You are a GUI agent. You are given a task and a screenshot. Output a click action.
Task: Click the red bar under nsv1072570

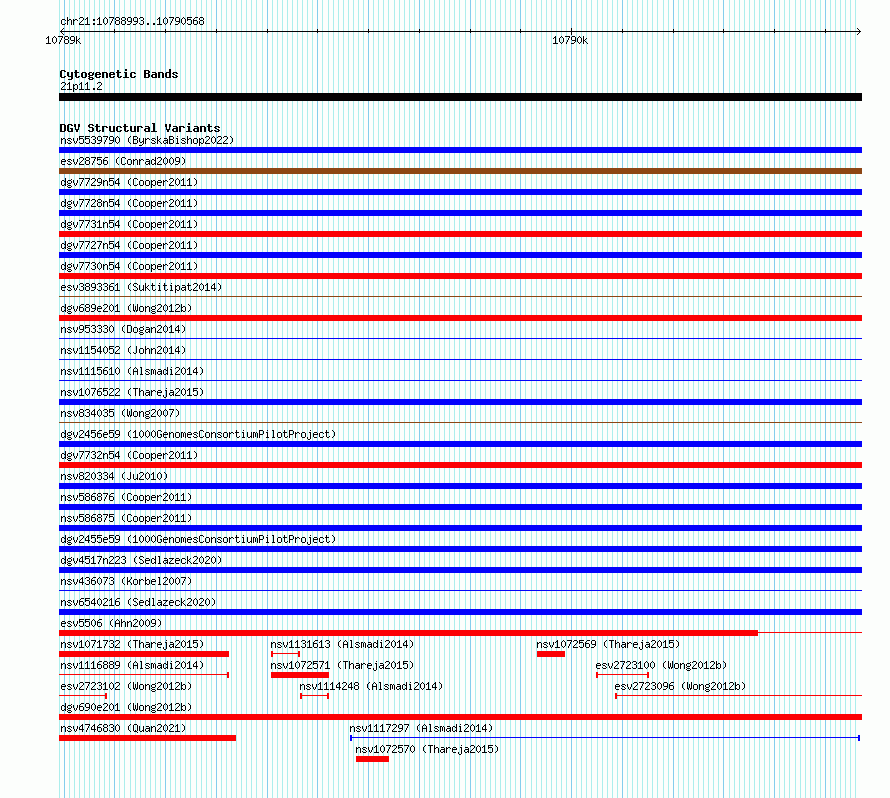click(372, 759)
